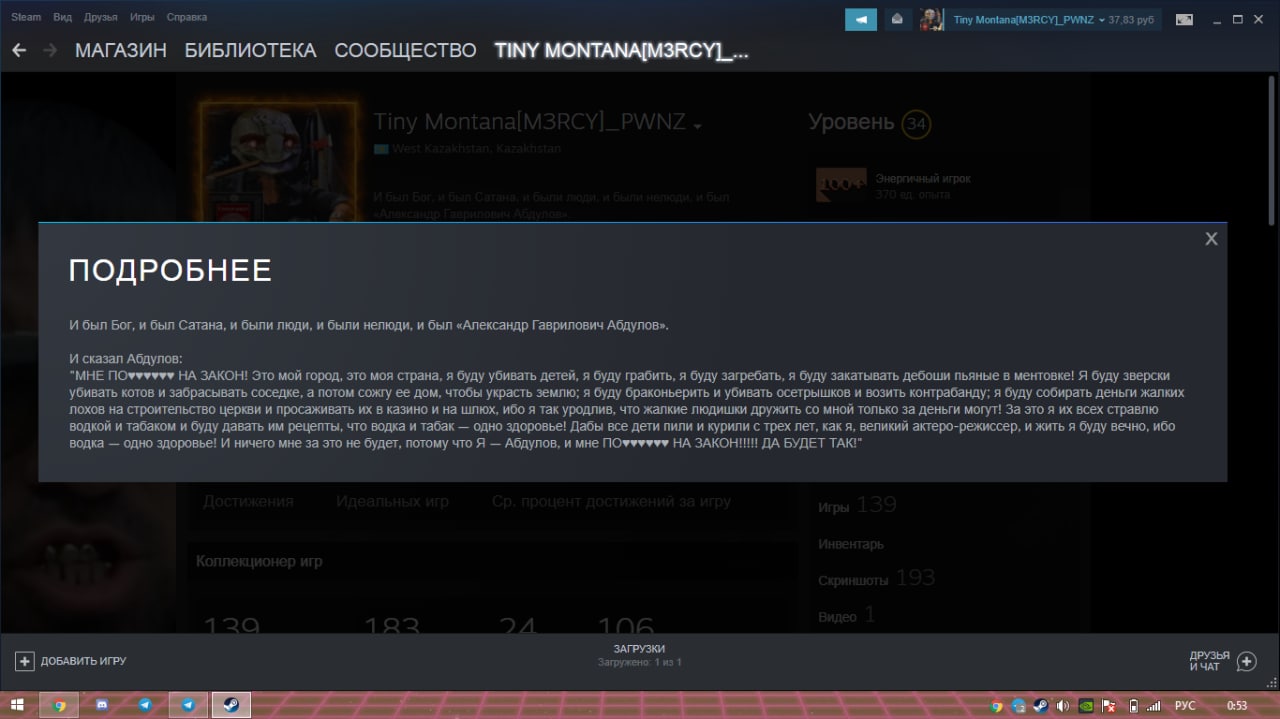Open ДРУЗЬЯ И ЧАТ panel
The image size is (1280, 719).
coord(1209,661)
